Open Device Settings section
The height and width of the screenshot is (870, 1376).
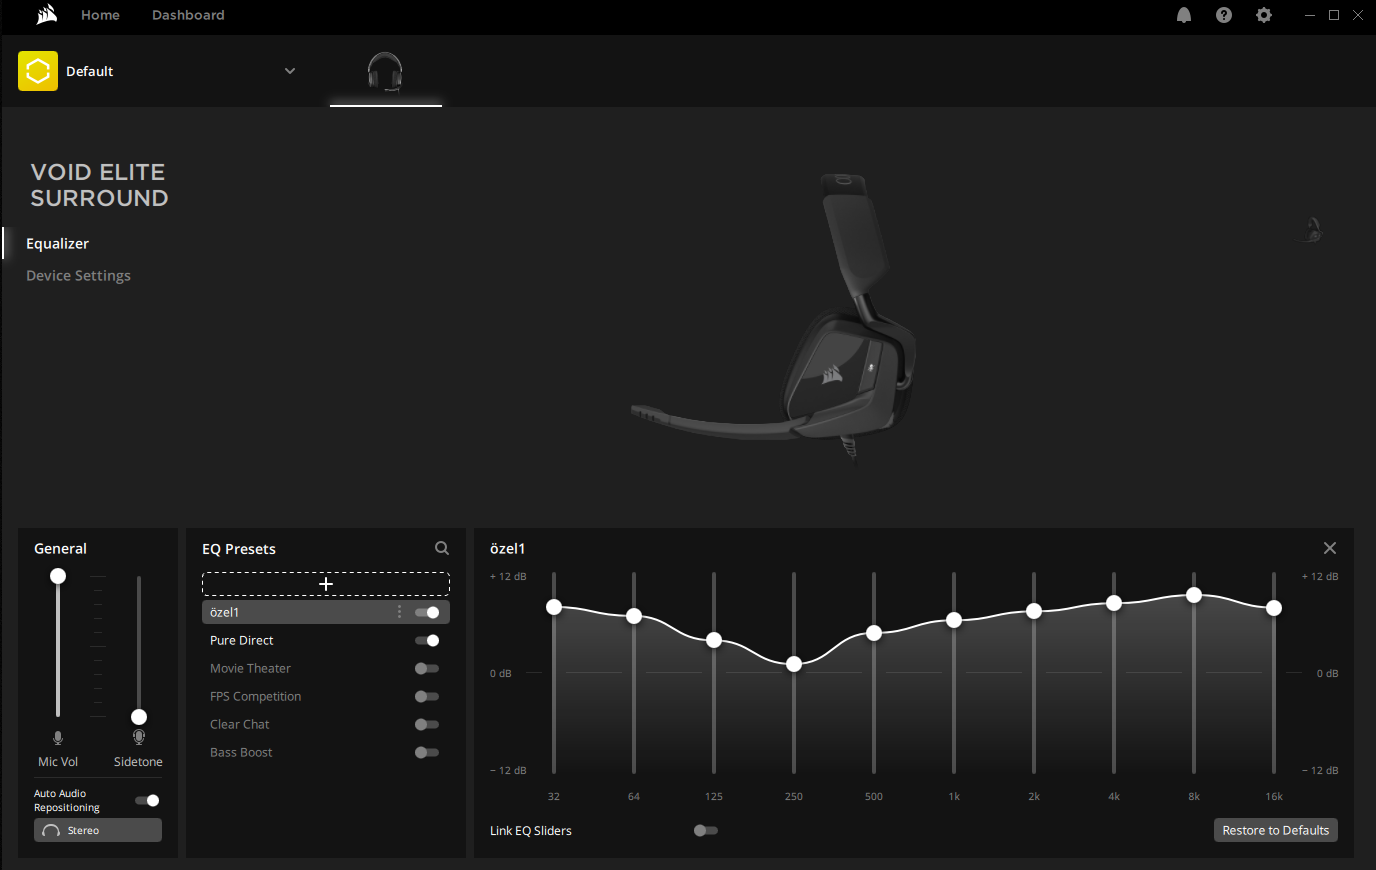point(78,275)
